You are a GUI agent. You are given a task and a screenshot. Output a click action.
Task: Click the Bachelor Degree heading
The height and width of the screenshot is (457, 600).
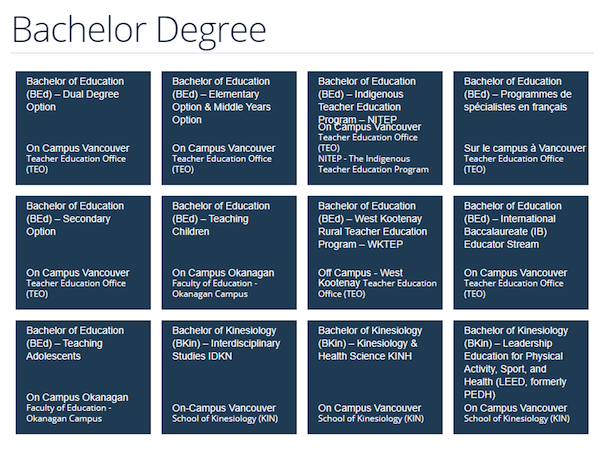point(139,31)
